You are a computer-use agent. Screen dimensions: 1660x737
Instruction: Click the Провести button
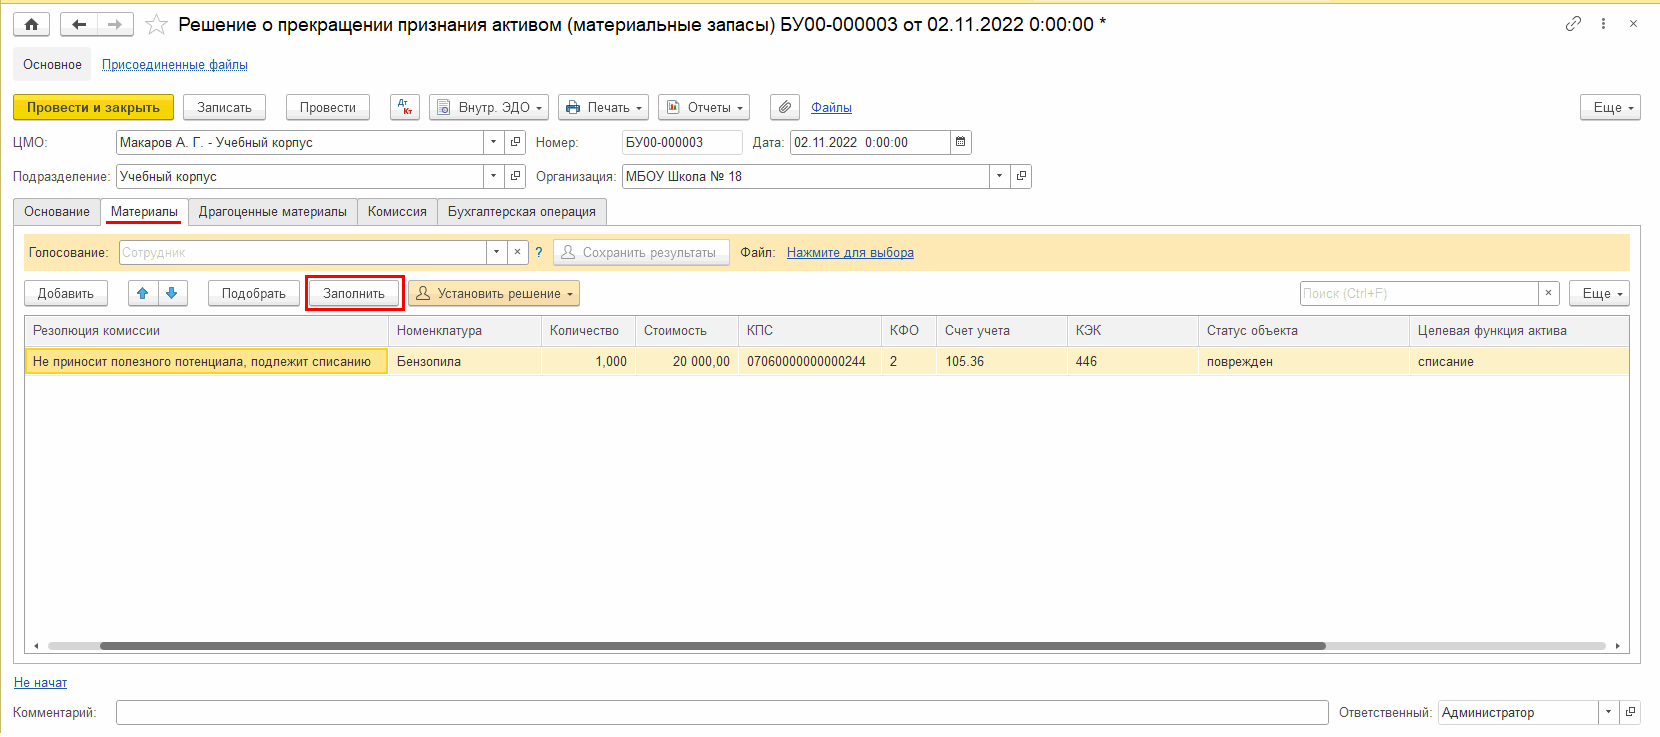pyautogui.click(x=328, y=107)
